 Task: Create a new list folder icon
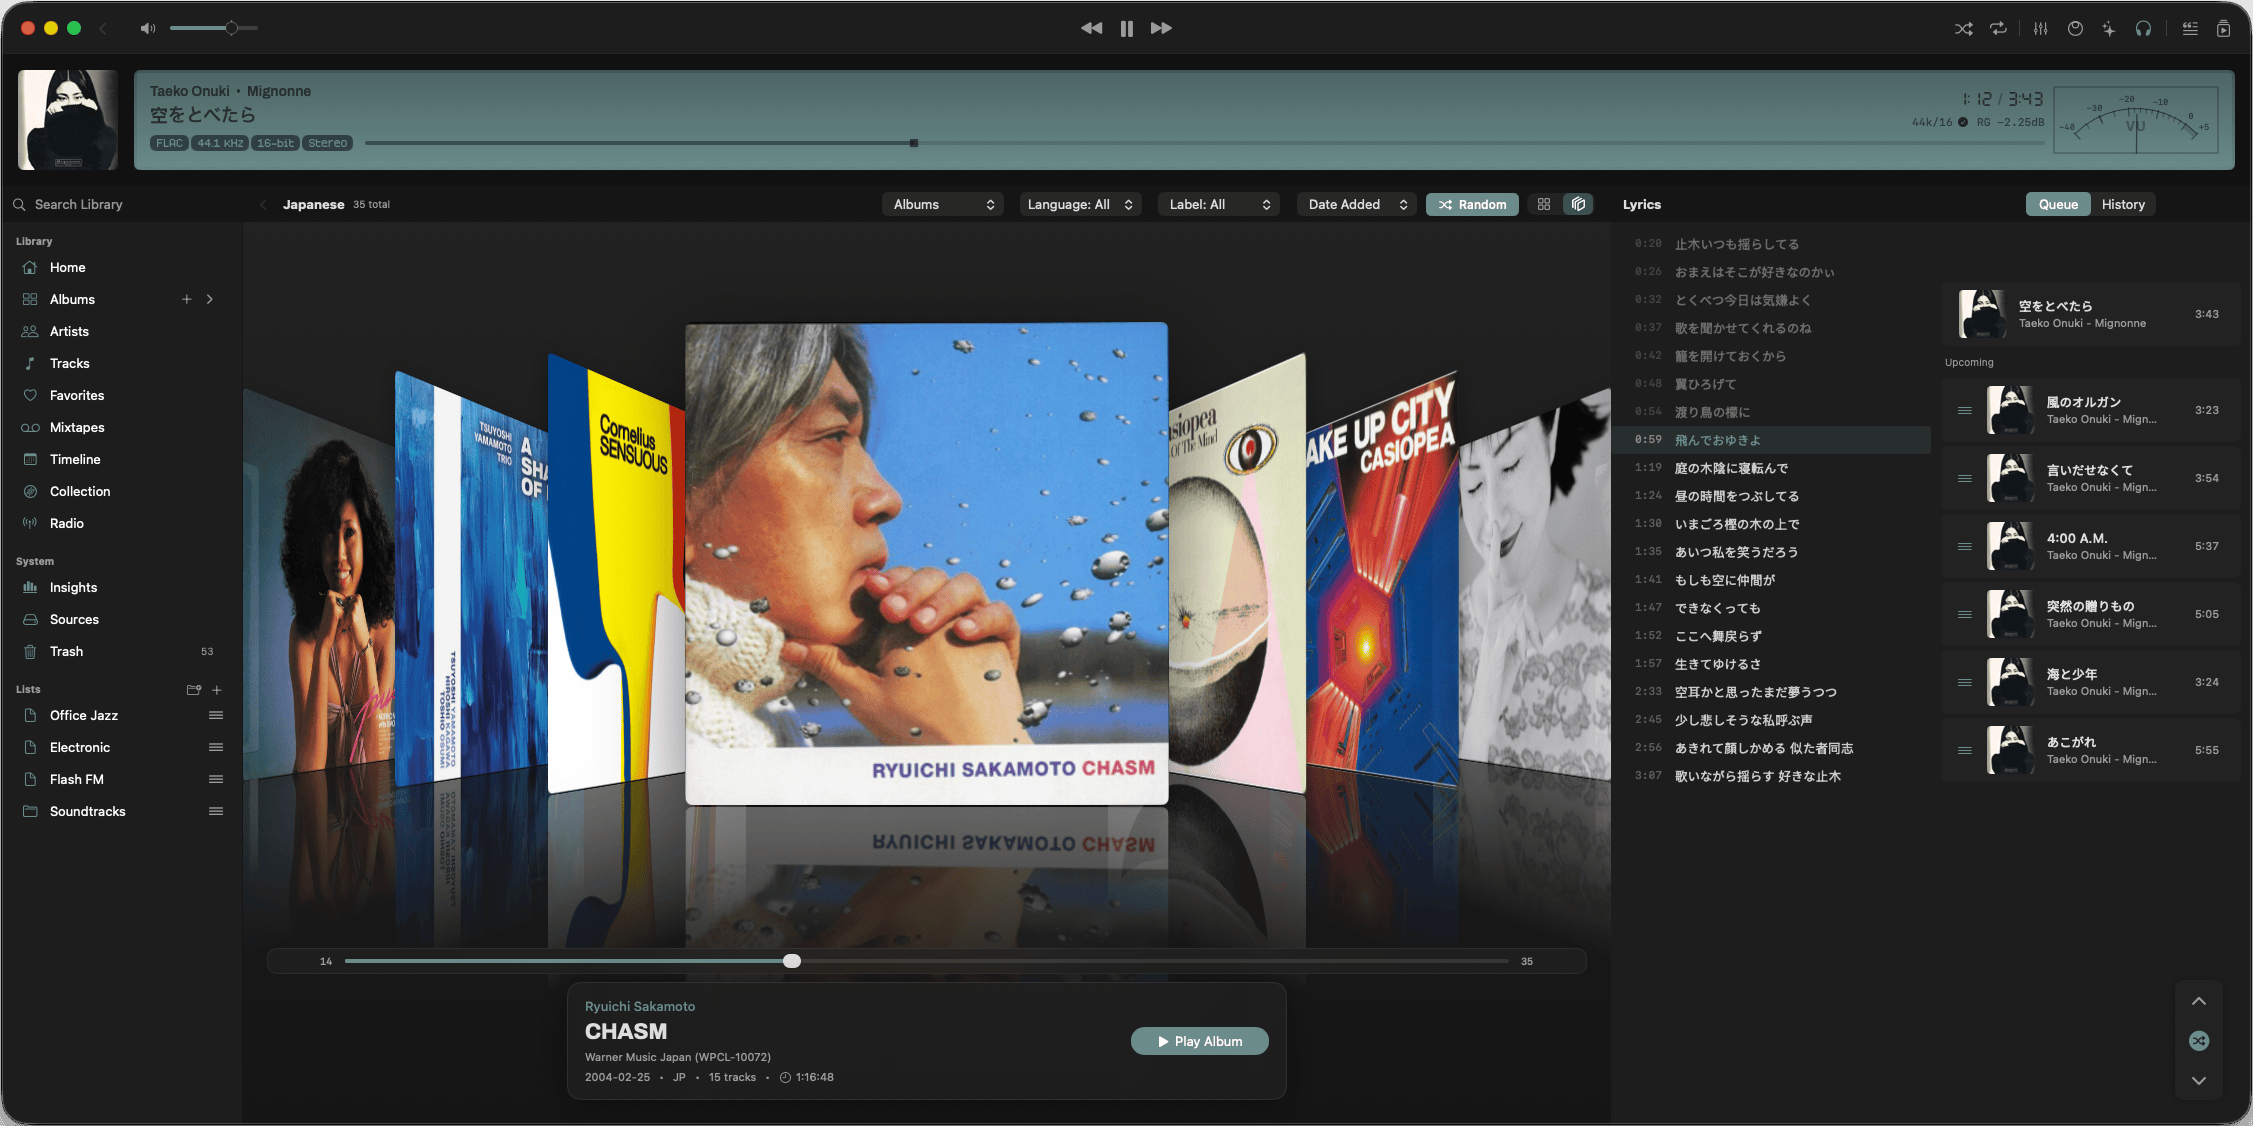194,690
